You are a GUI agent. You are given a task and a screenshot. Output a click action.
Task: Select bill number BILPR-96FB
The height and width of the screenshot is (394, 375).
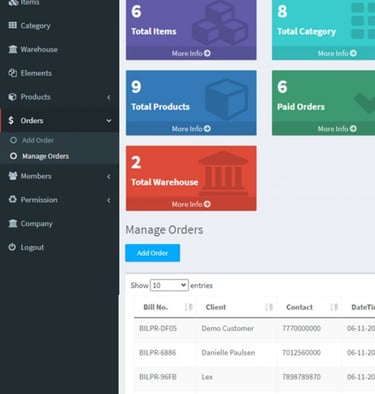pyautogui.click(x=158, y=377)
